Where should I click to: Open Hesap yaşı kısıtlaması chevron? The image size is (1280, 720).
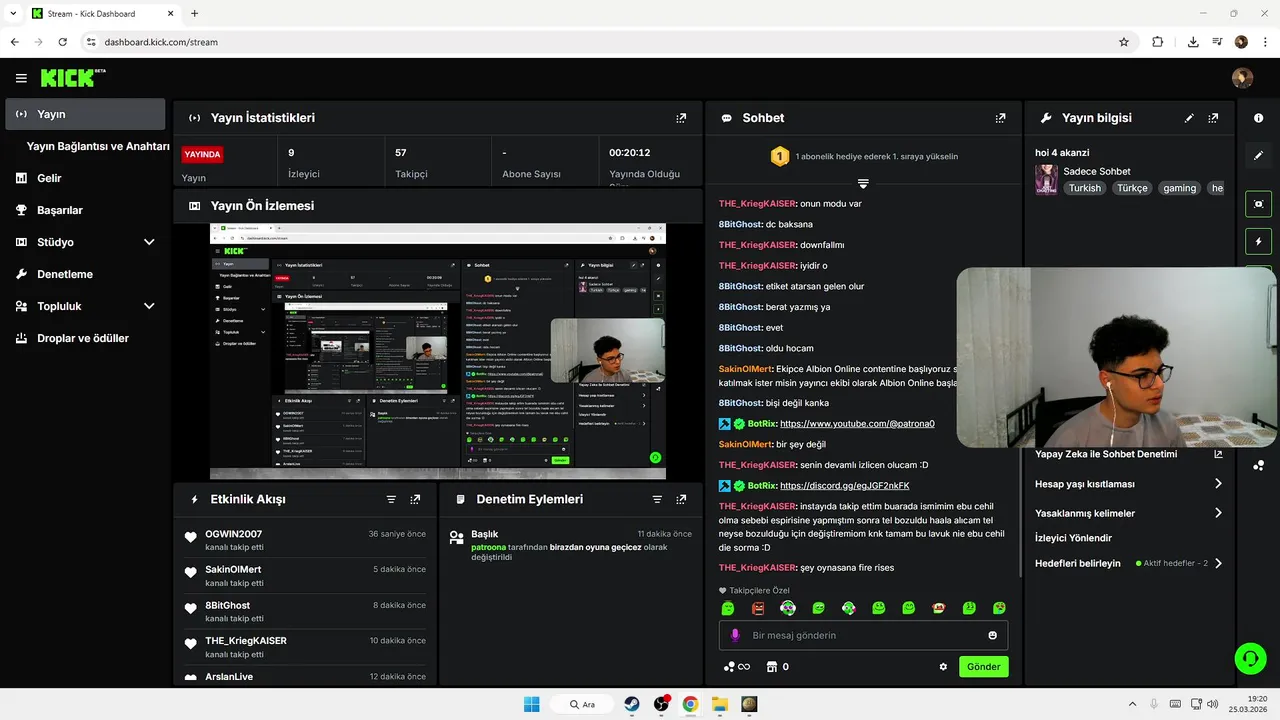point(1218,484)
